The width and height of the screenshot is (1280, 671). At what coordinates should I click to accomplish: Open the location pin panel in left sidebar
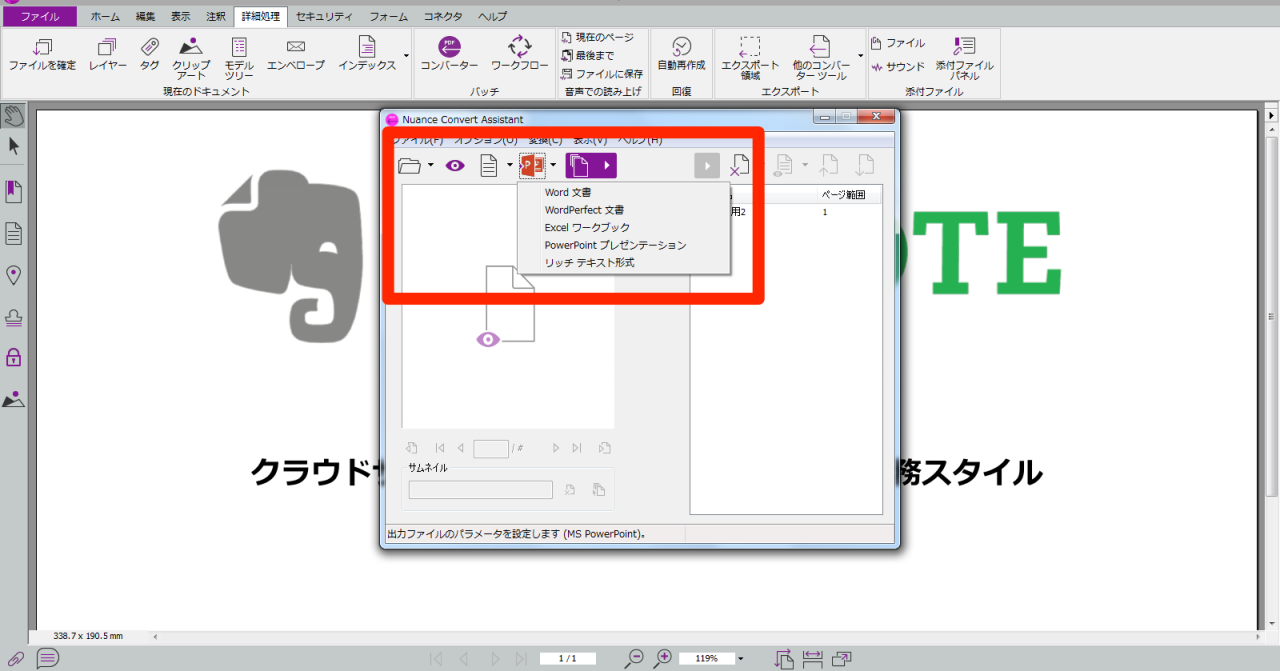click(14, 275)
